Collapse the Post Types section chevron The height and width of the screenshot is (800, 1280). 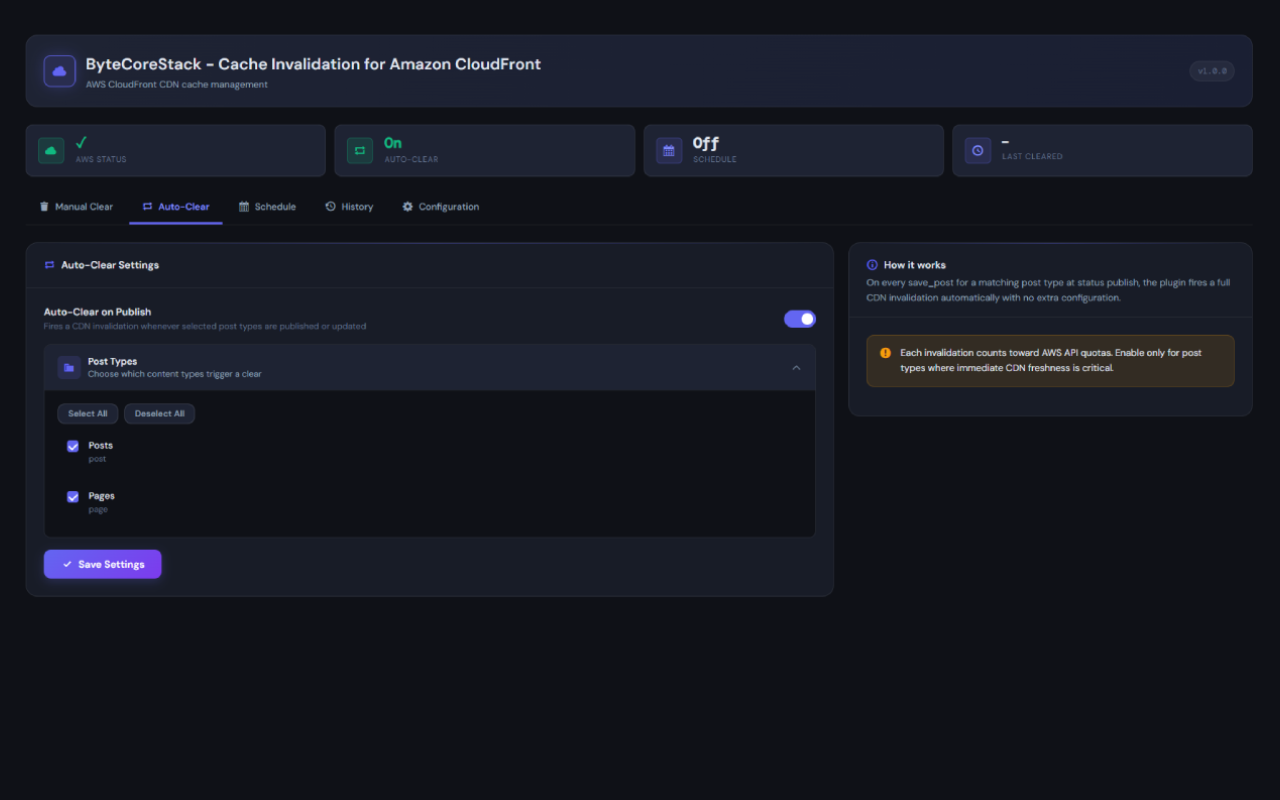796,368
